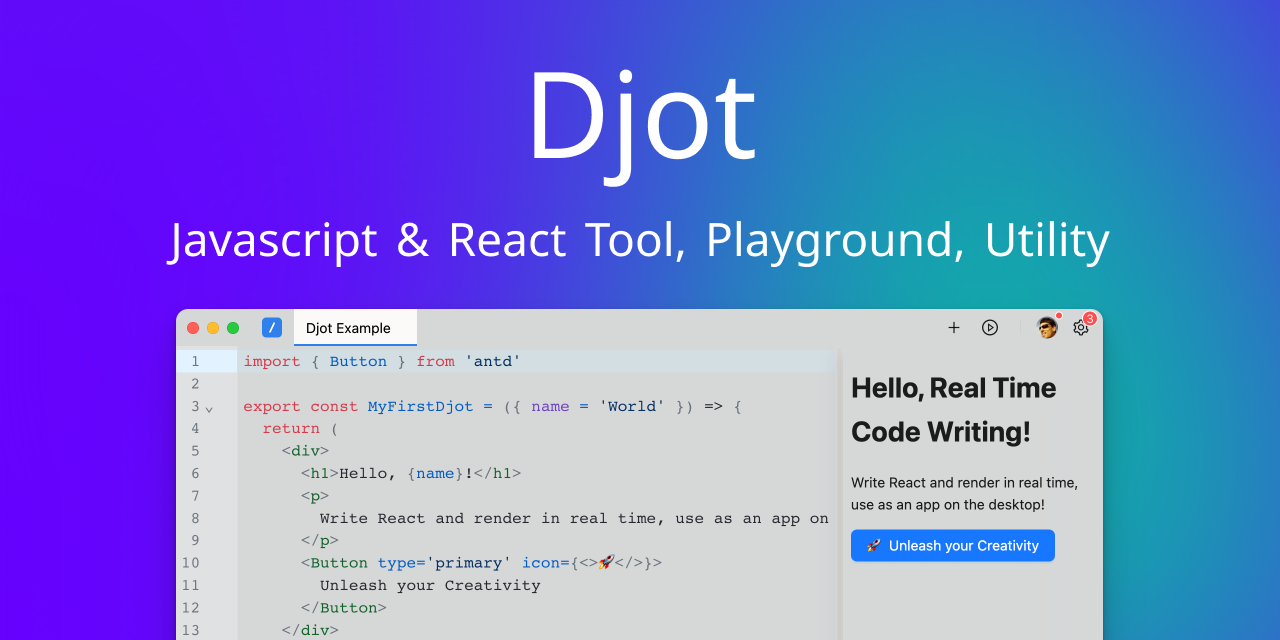Image resolution: width=1280 pixels, height=640 pixels.
Task: Click the red close window button
Action: pyautogui.click(x=193, y=328)
